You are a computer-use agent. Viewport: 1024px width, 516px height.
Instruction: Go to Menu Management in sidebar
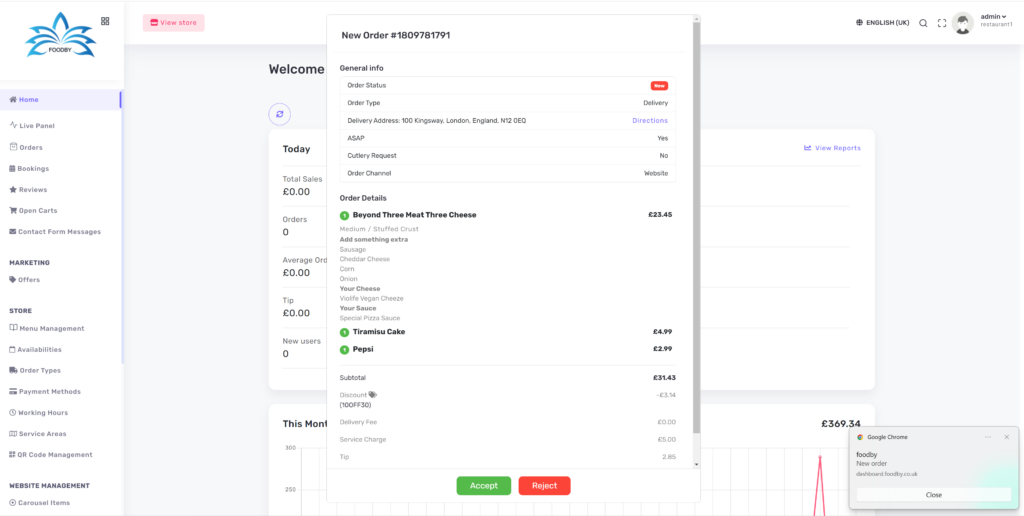pos(51,329)
